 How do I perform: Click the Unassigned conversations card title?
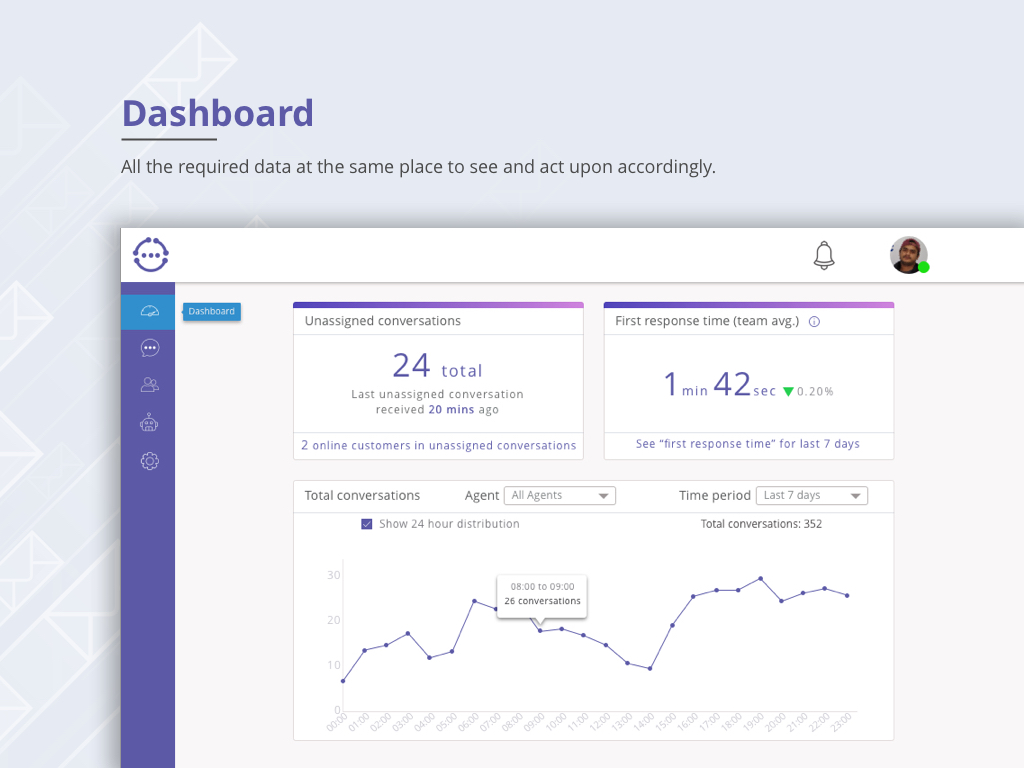pos(383,321)
